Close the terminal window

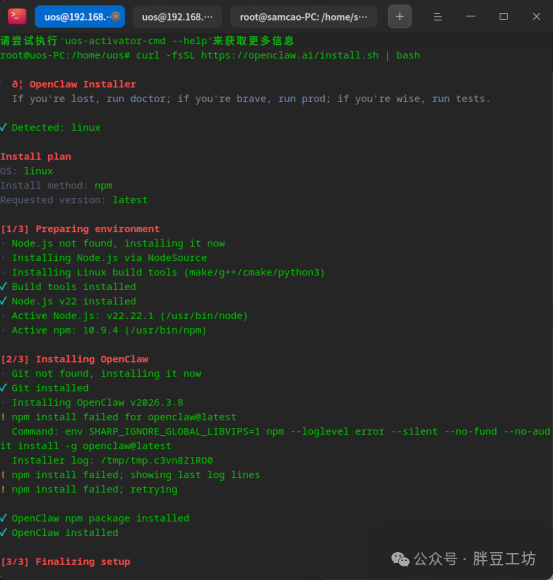(536, 17)
